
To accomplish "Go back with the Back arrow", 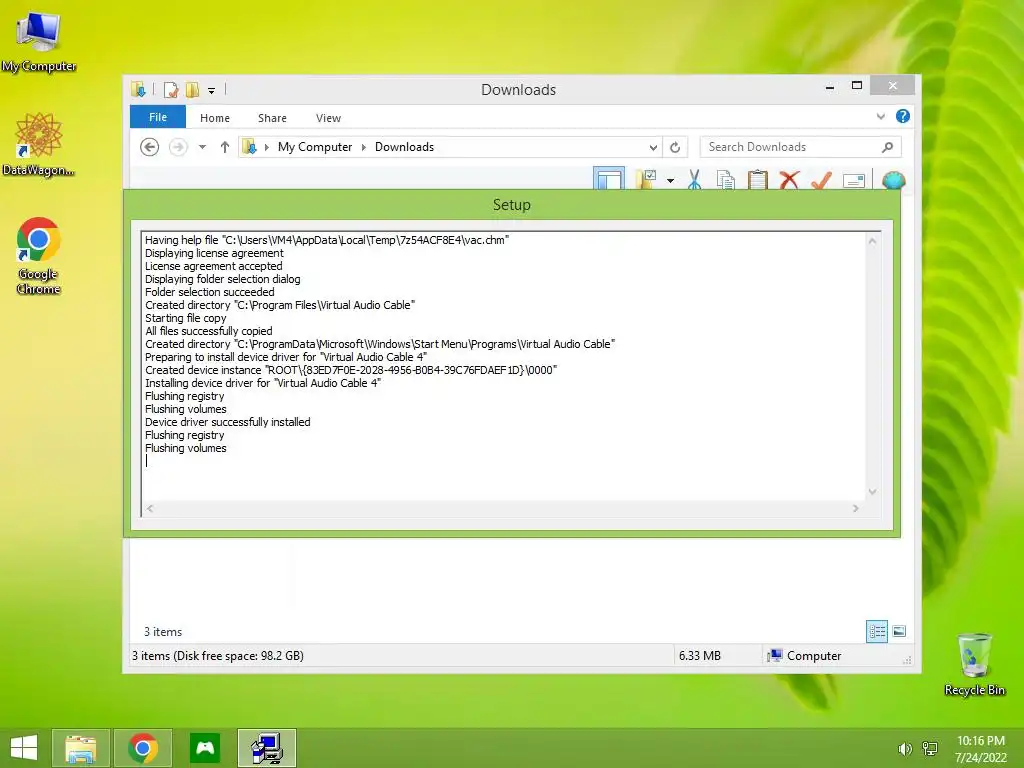I will click(x=150, y=147).
